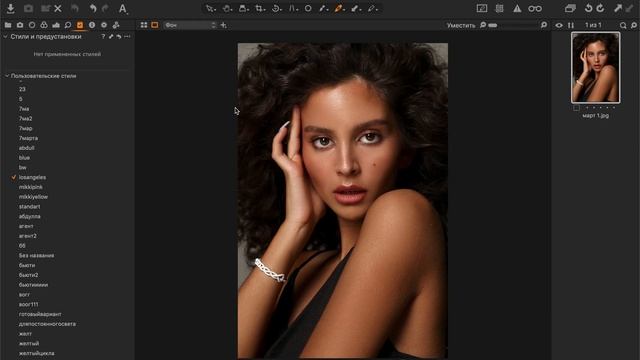Apply the standart style

[x=29, y=207]
